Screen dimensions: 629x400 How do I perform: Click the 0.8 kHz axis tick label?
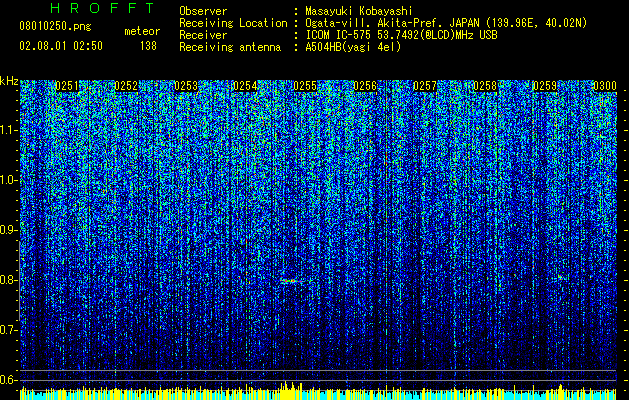click(8, 280)
